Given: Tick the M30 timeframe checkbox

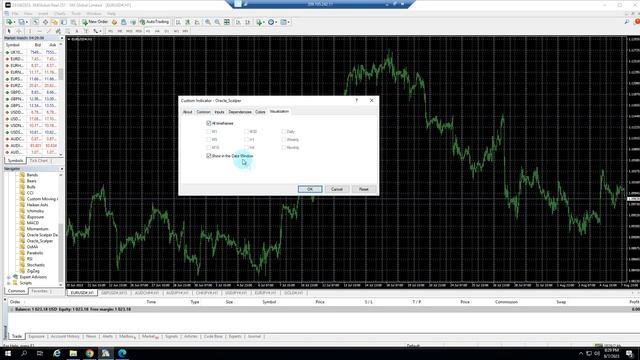Looking at the screenshot, I should (x=247, y=131).
